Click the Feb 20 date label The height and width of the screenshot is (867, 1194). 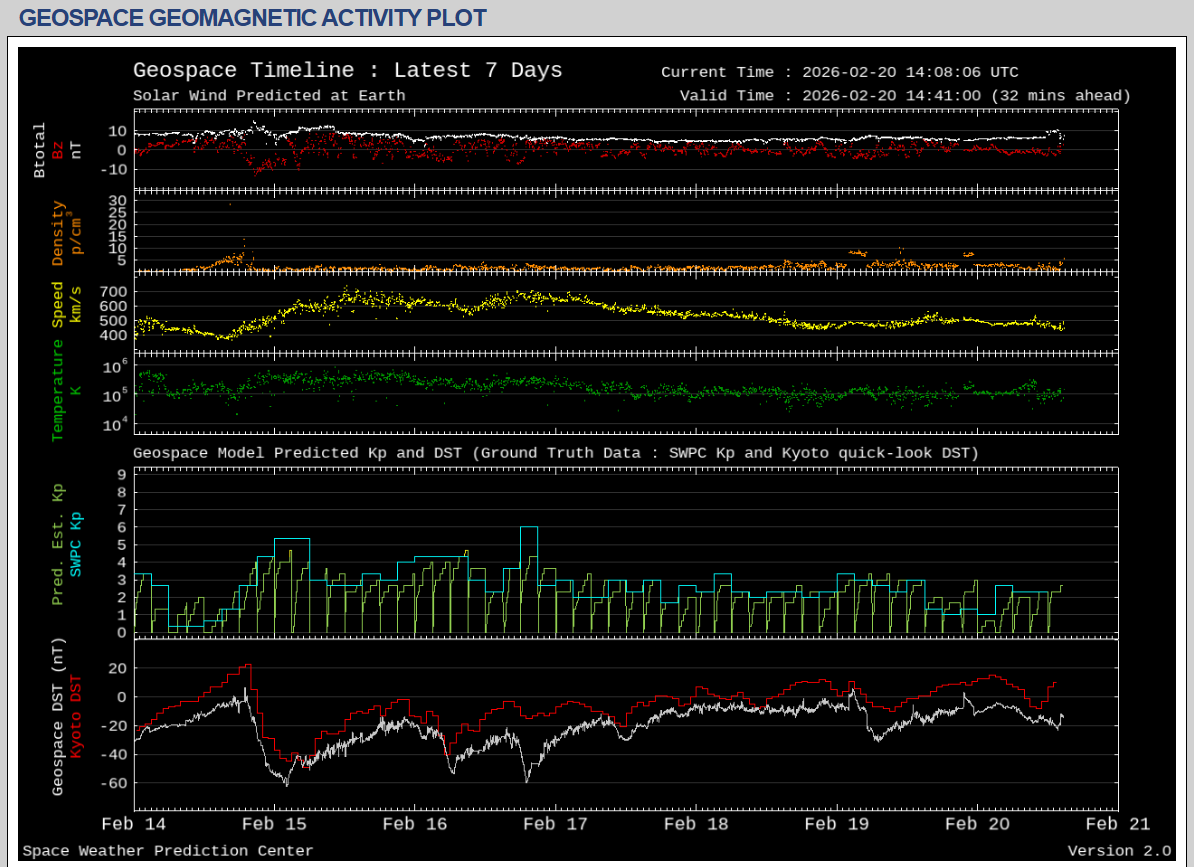click(x=976, y=824)
